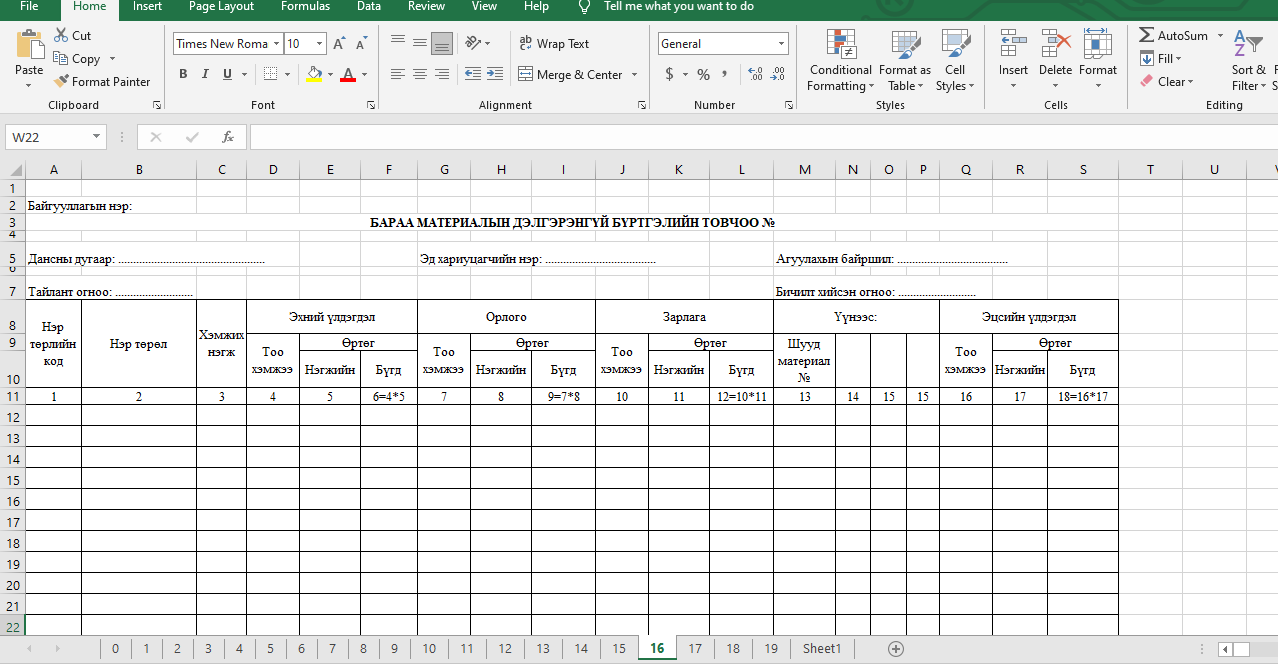Switch to the Page Layout ribbon tab
Screen dimensions: 1278x664
tap(221, 7)
